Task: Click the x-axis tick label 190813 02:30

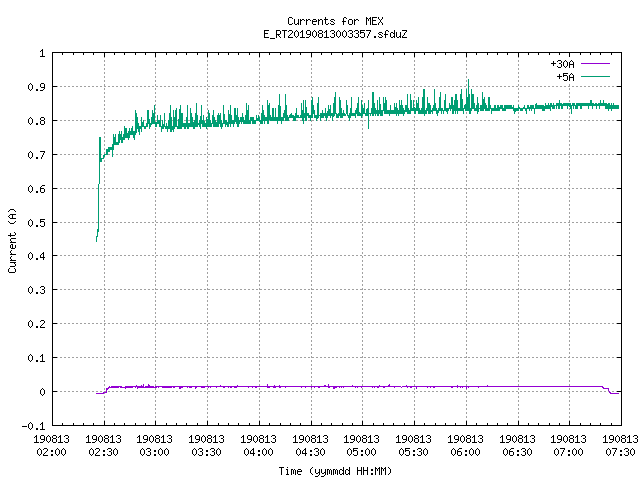Action: tap(103, 445)
